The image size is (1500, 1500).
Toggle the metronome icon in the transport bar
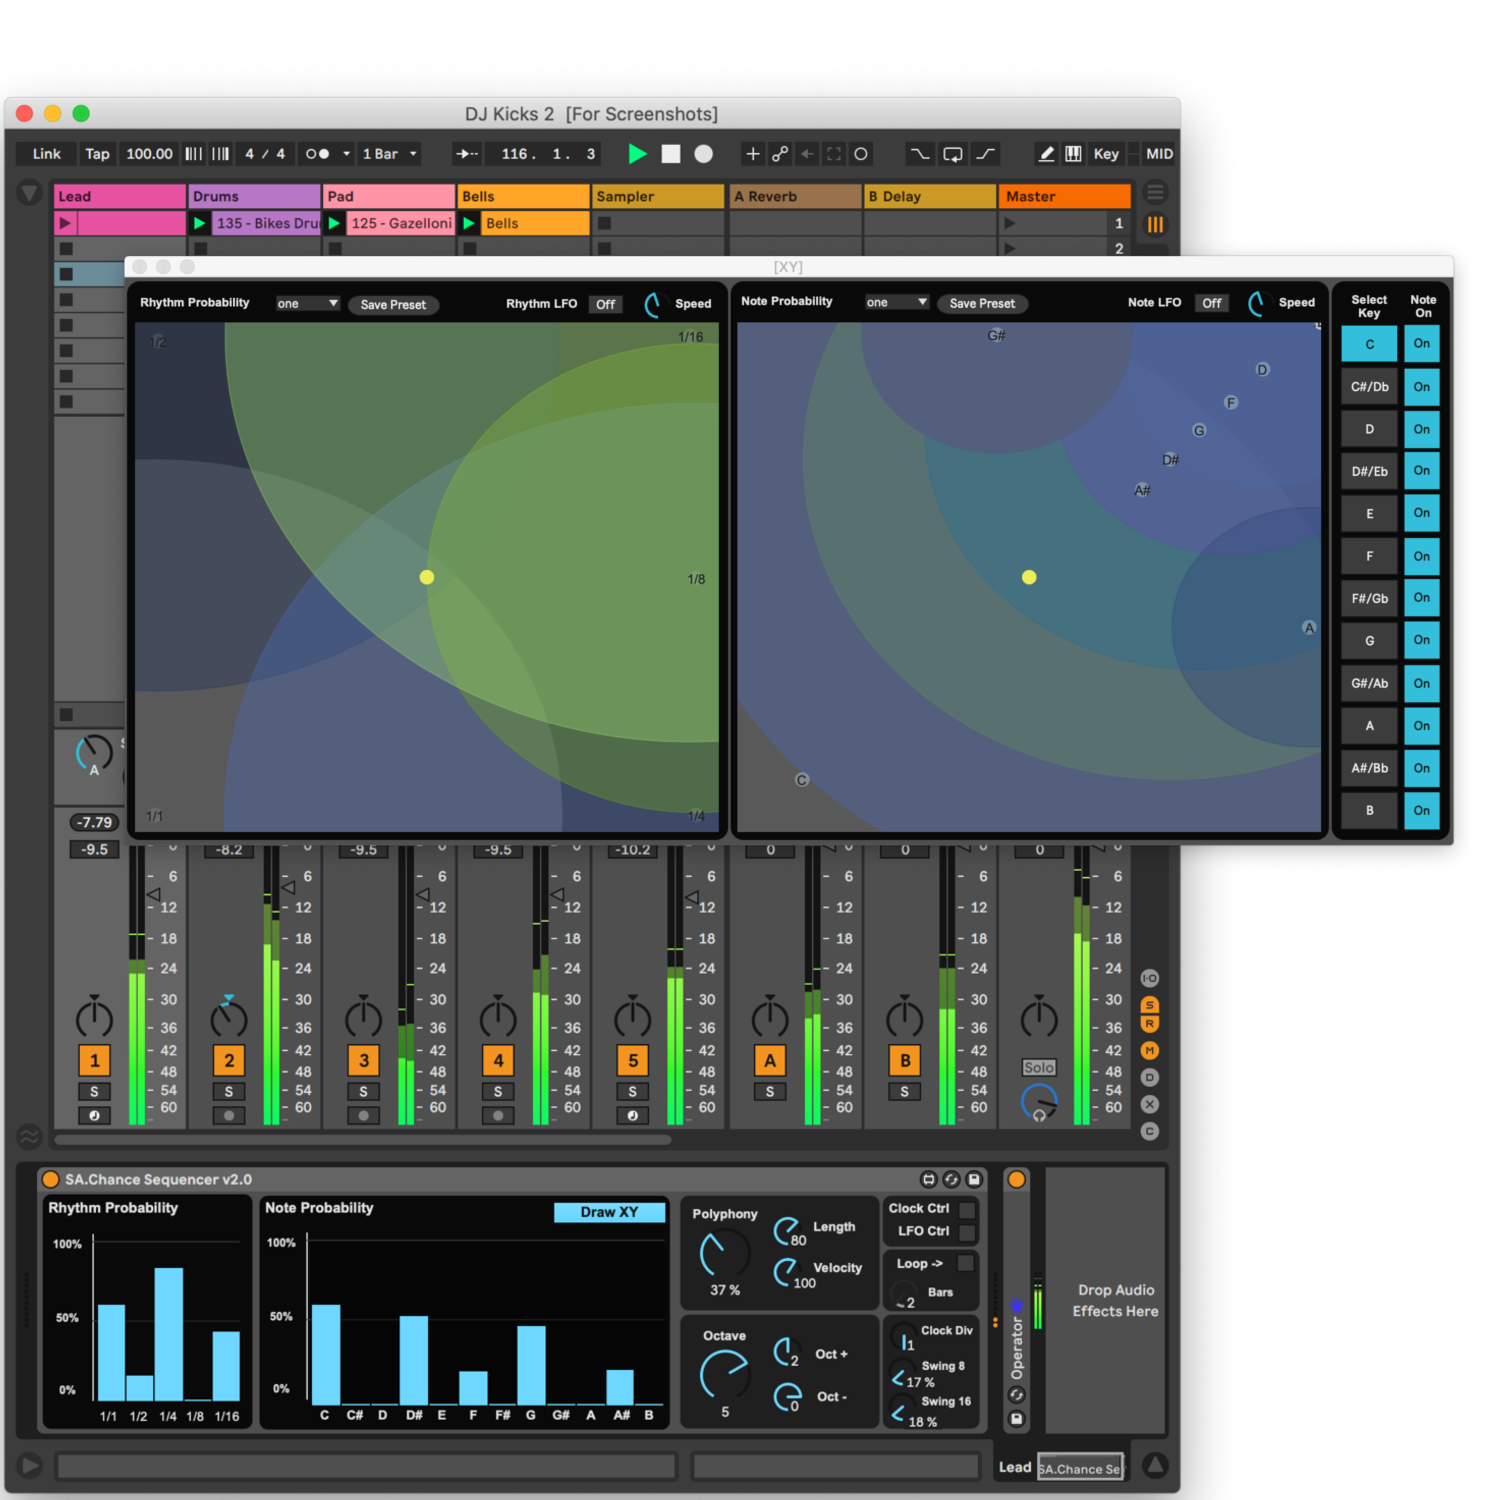pos(317,154)
